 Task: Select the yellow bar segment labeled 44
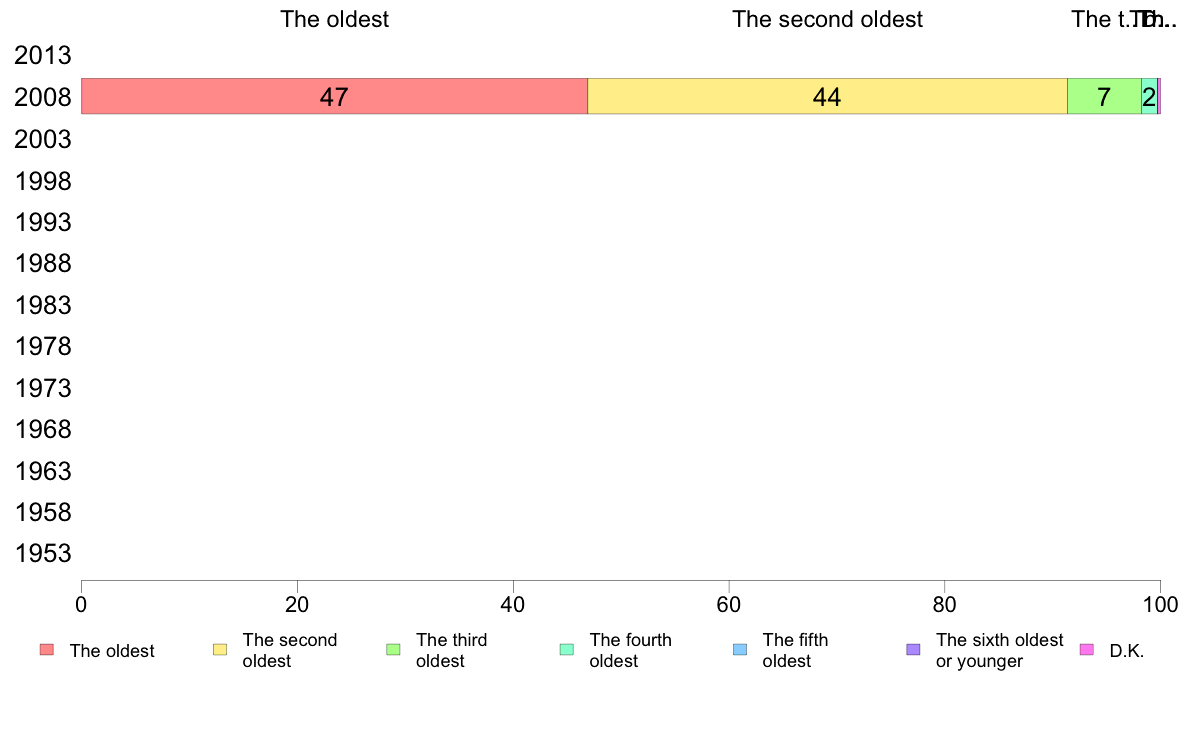coord(827,96)
